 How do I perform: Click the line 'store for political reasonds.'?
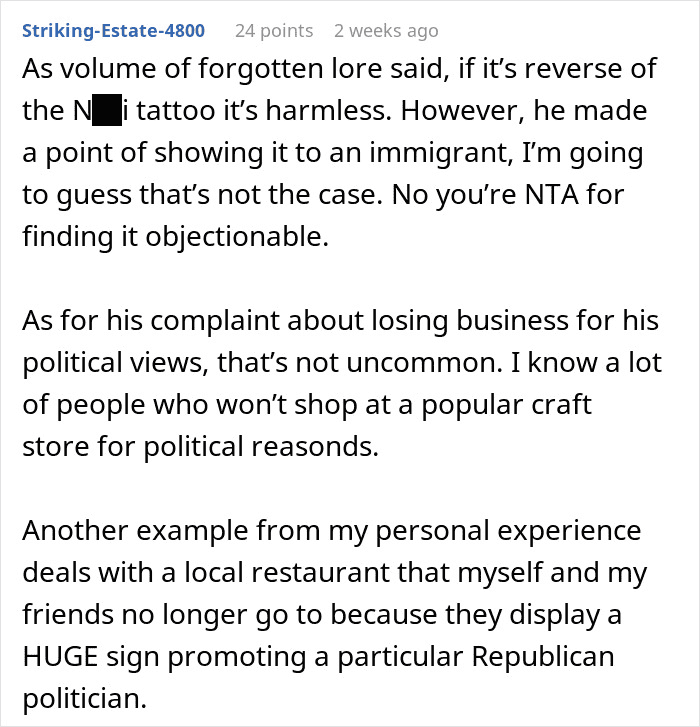pyautogui.click(x=201, y=446)
